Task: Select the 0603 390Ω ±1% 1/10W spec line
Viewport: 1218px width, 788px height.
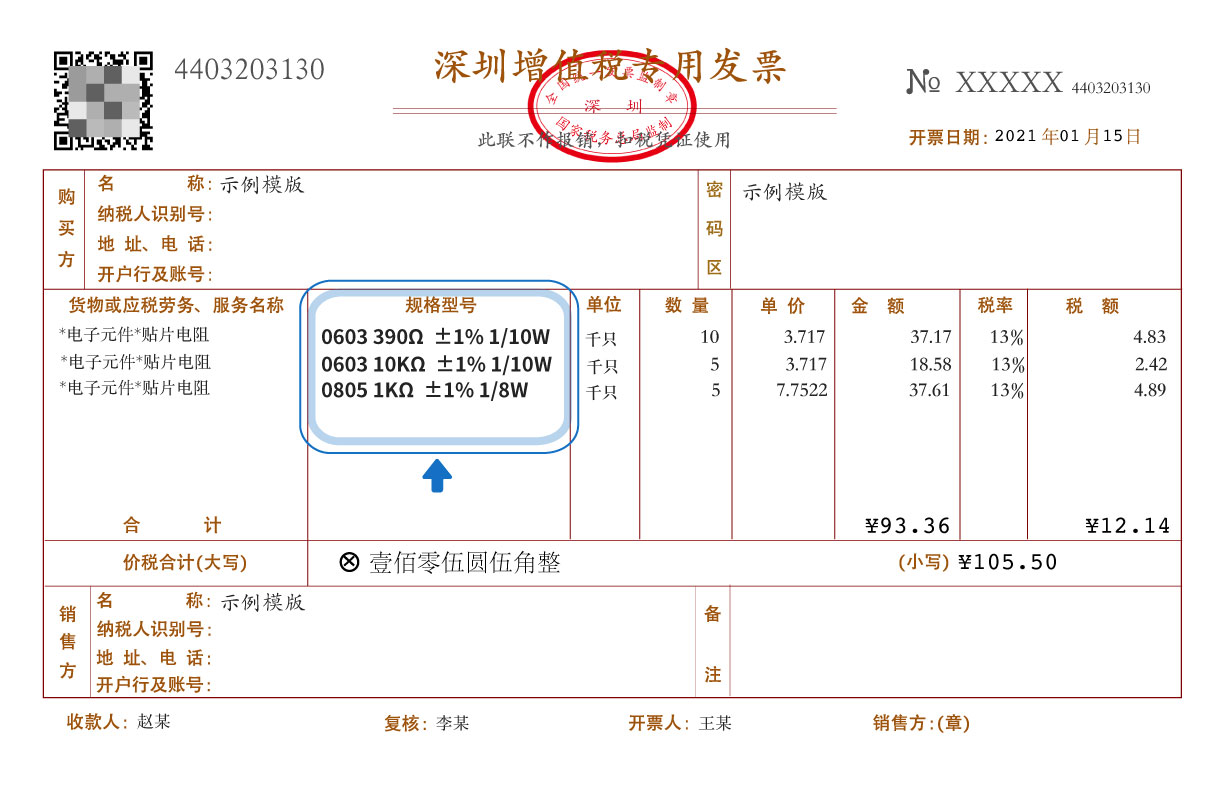Action: tap(436, 337)
